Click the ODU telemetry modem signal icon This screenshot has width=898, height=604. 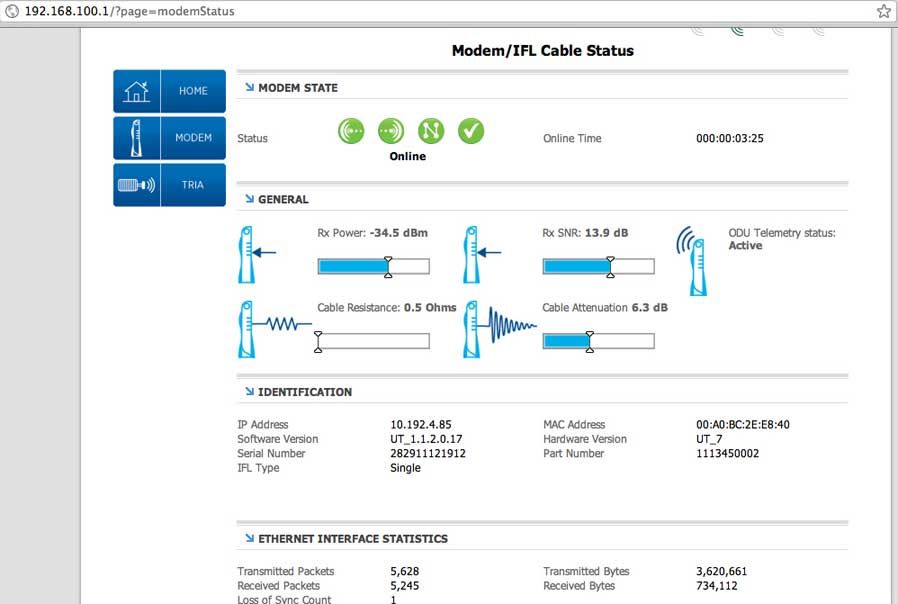pyautogui.click(x=692, y=260)
